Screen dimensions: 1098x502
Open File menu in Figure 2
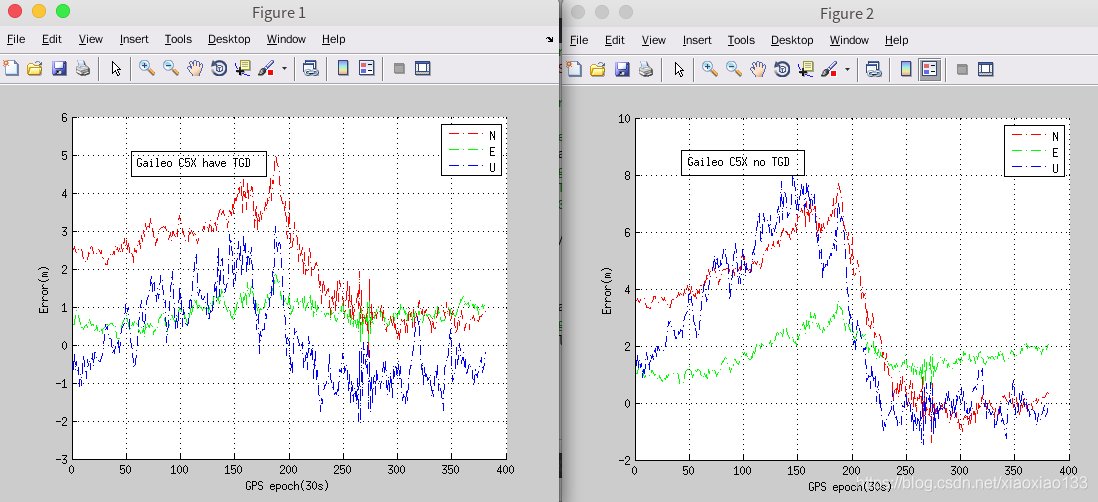point(579,40)
